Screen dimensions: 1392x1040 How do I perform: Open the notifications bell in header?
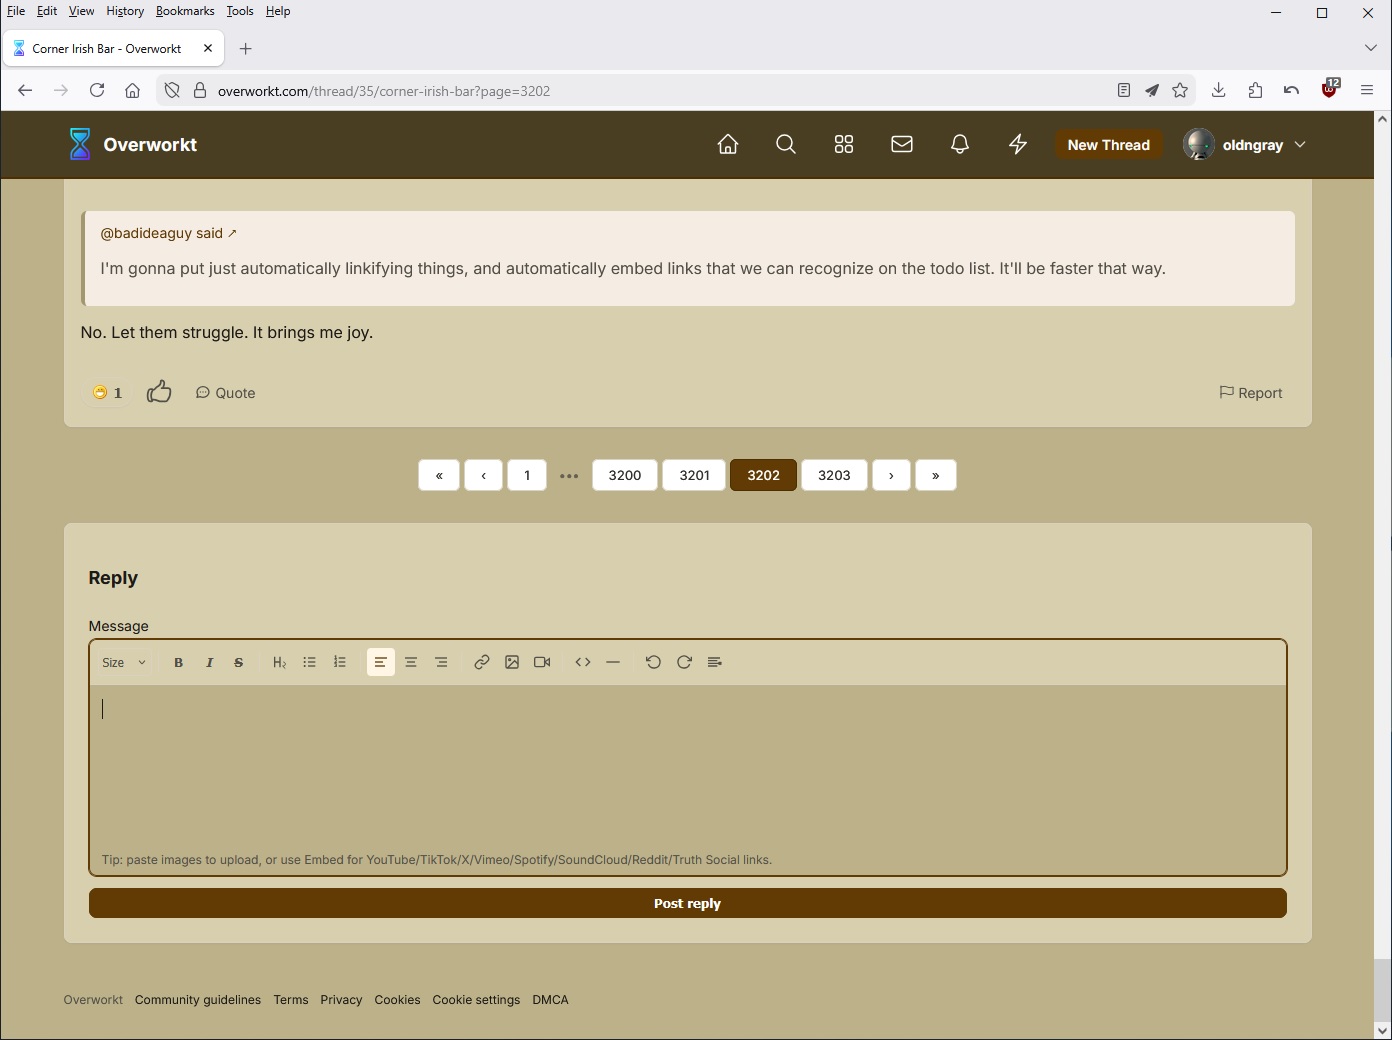[959, 145]
